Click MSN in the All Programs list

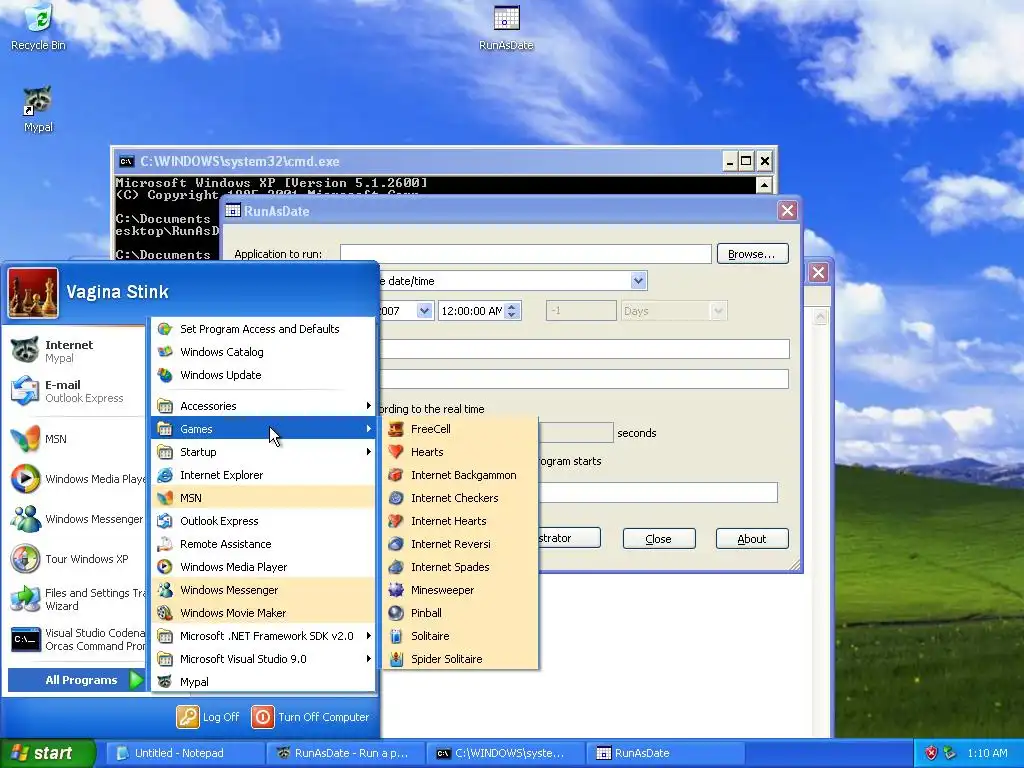[264, 498]
